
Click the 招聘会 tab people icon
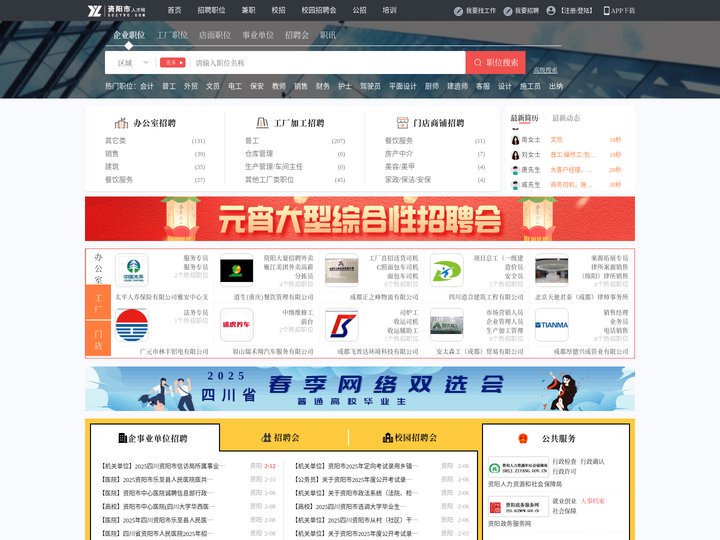click(266, 438)
